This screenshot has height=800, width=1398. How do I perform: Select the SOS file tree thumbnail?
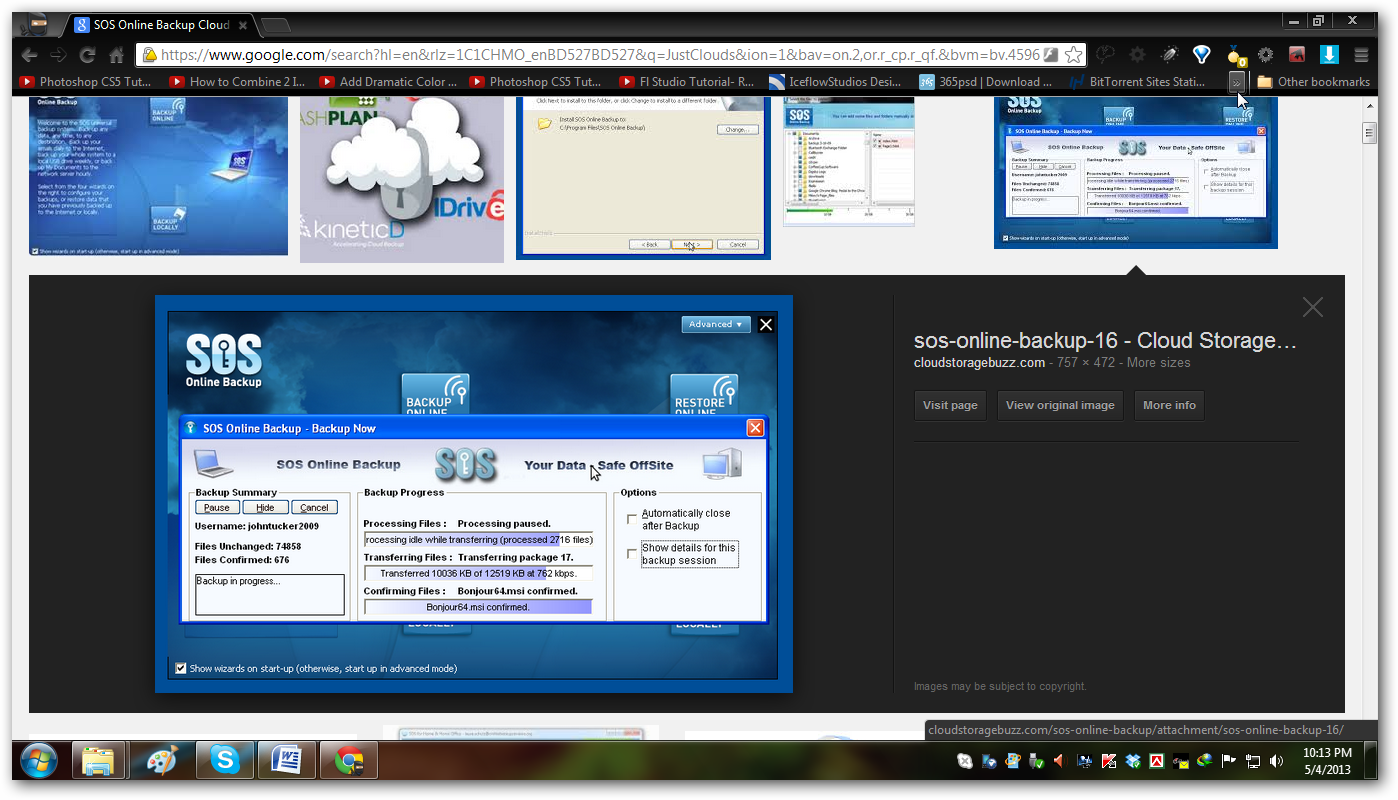click(849, 161)
